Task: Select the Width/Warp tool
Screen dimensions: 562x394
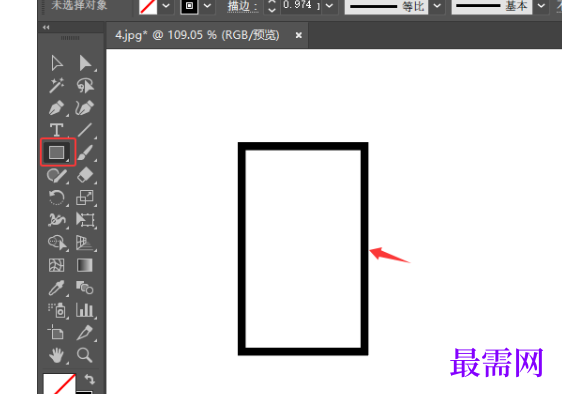Action: pos(57,220)
